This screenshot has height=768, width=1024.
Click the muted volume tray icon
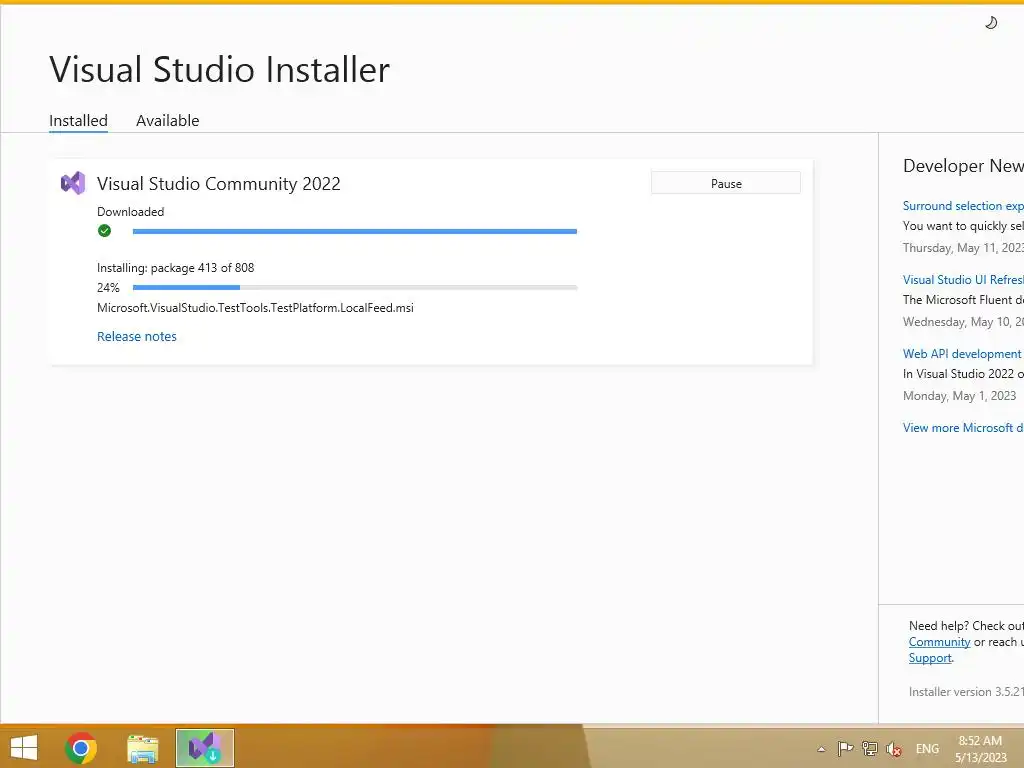[894, 749]
